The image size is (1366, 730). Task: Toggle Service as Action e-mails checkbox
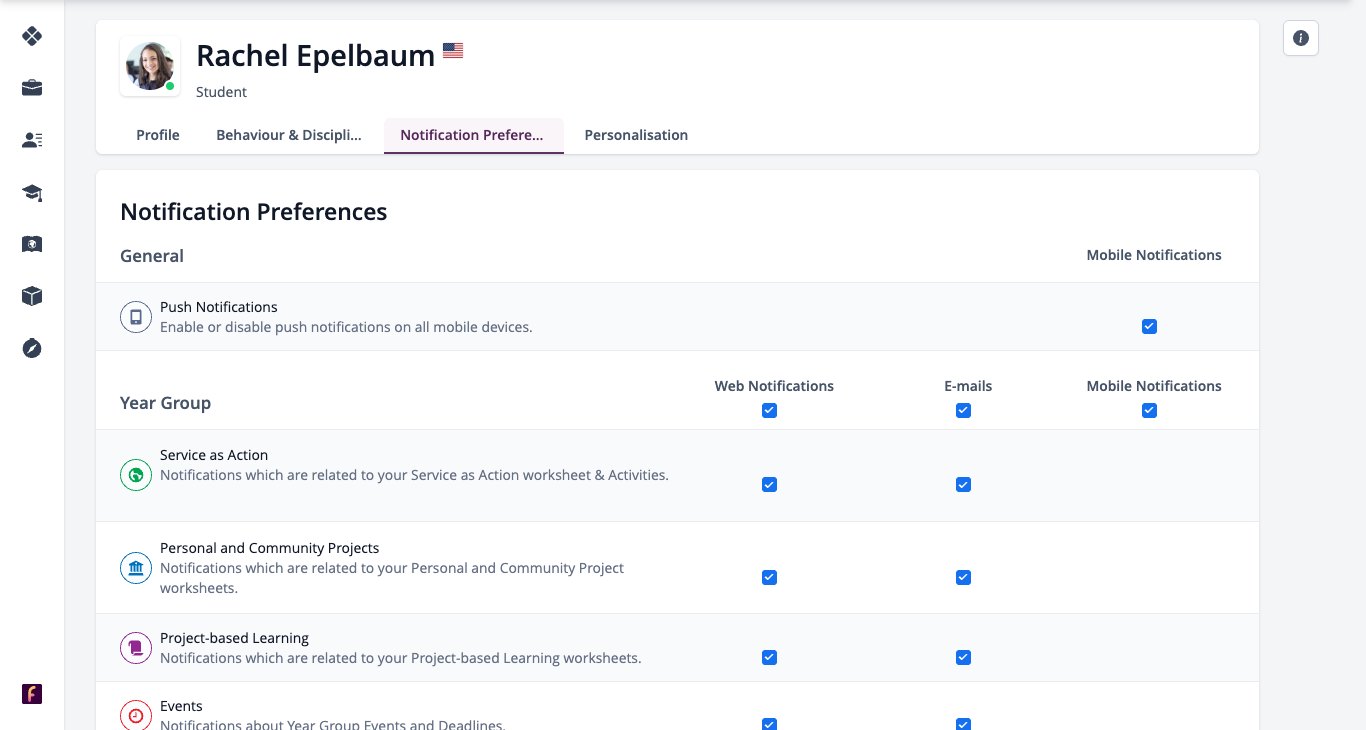pos(963,485)
